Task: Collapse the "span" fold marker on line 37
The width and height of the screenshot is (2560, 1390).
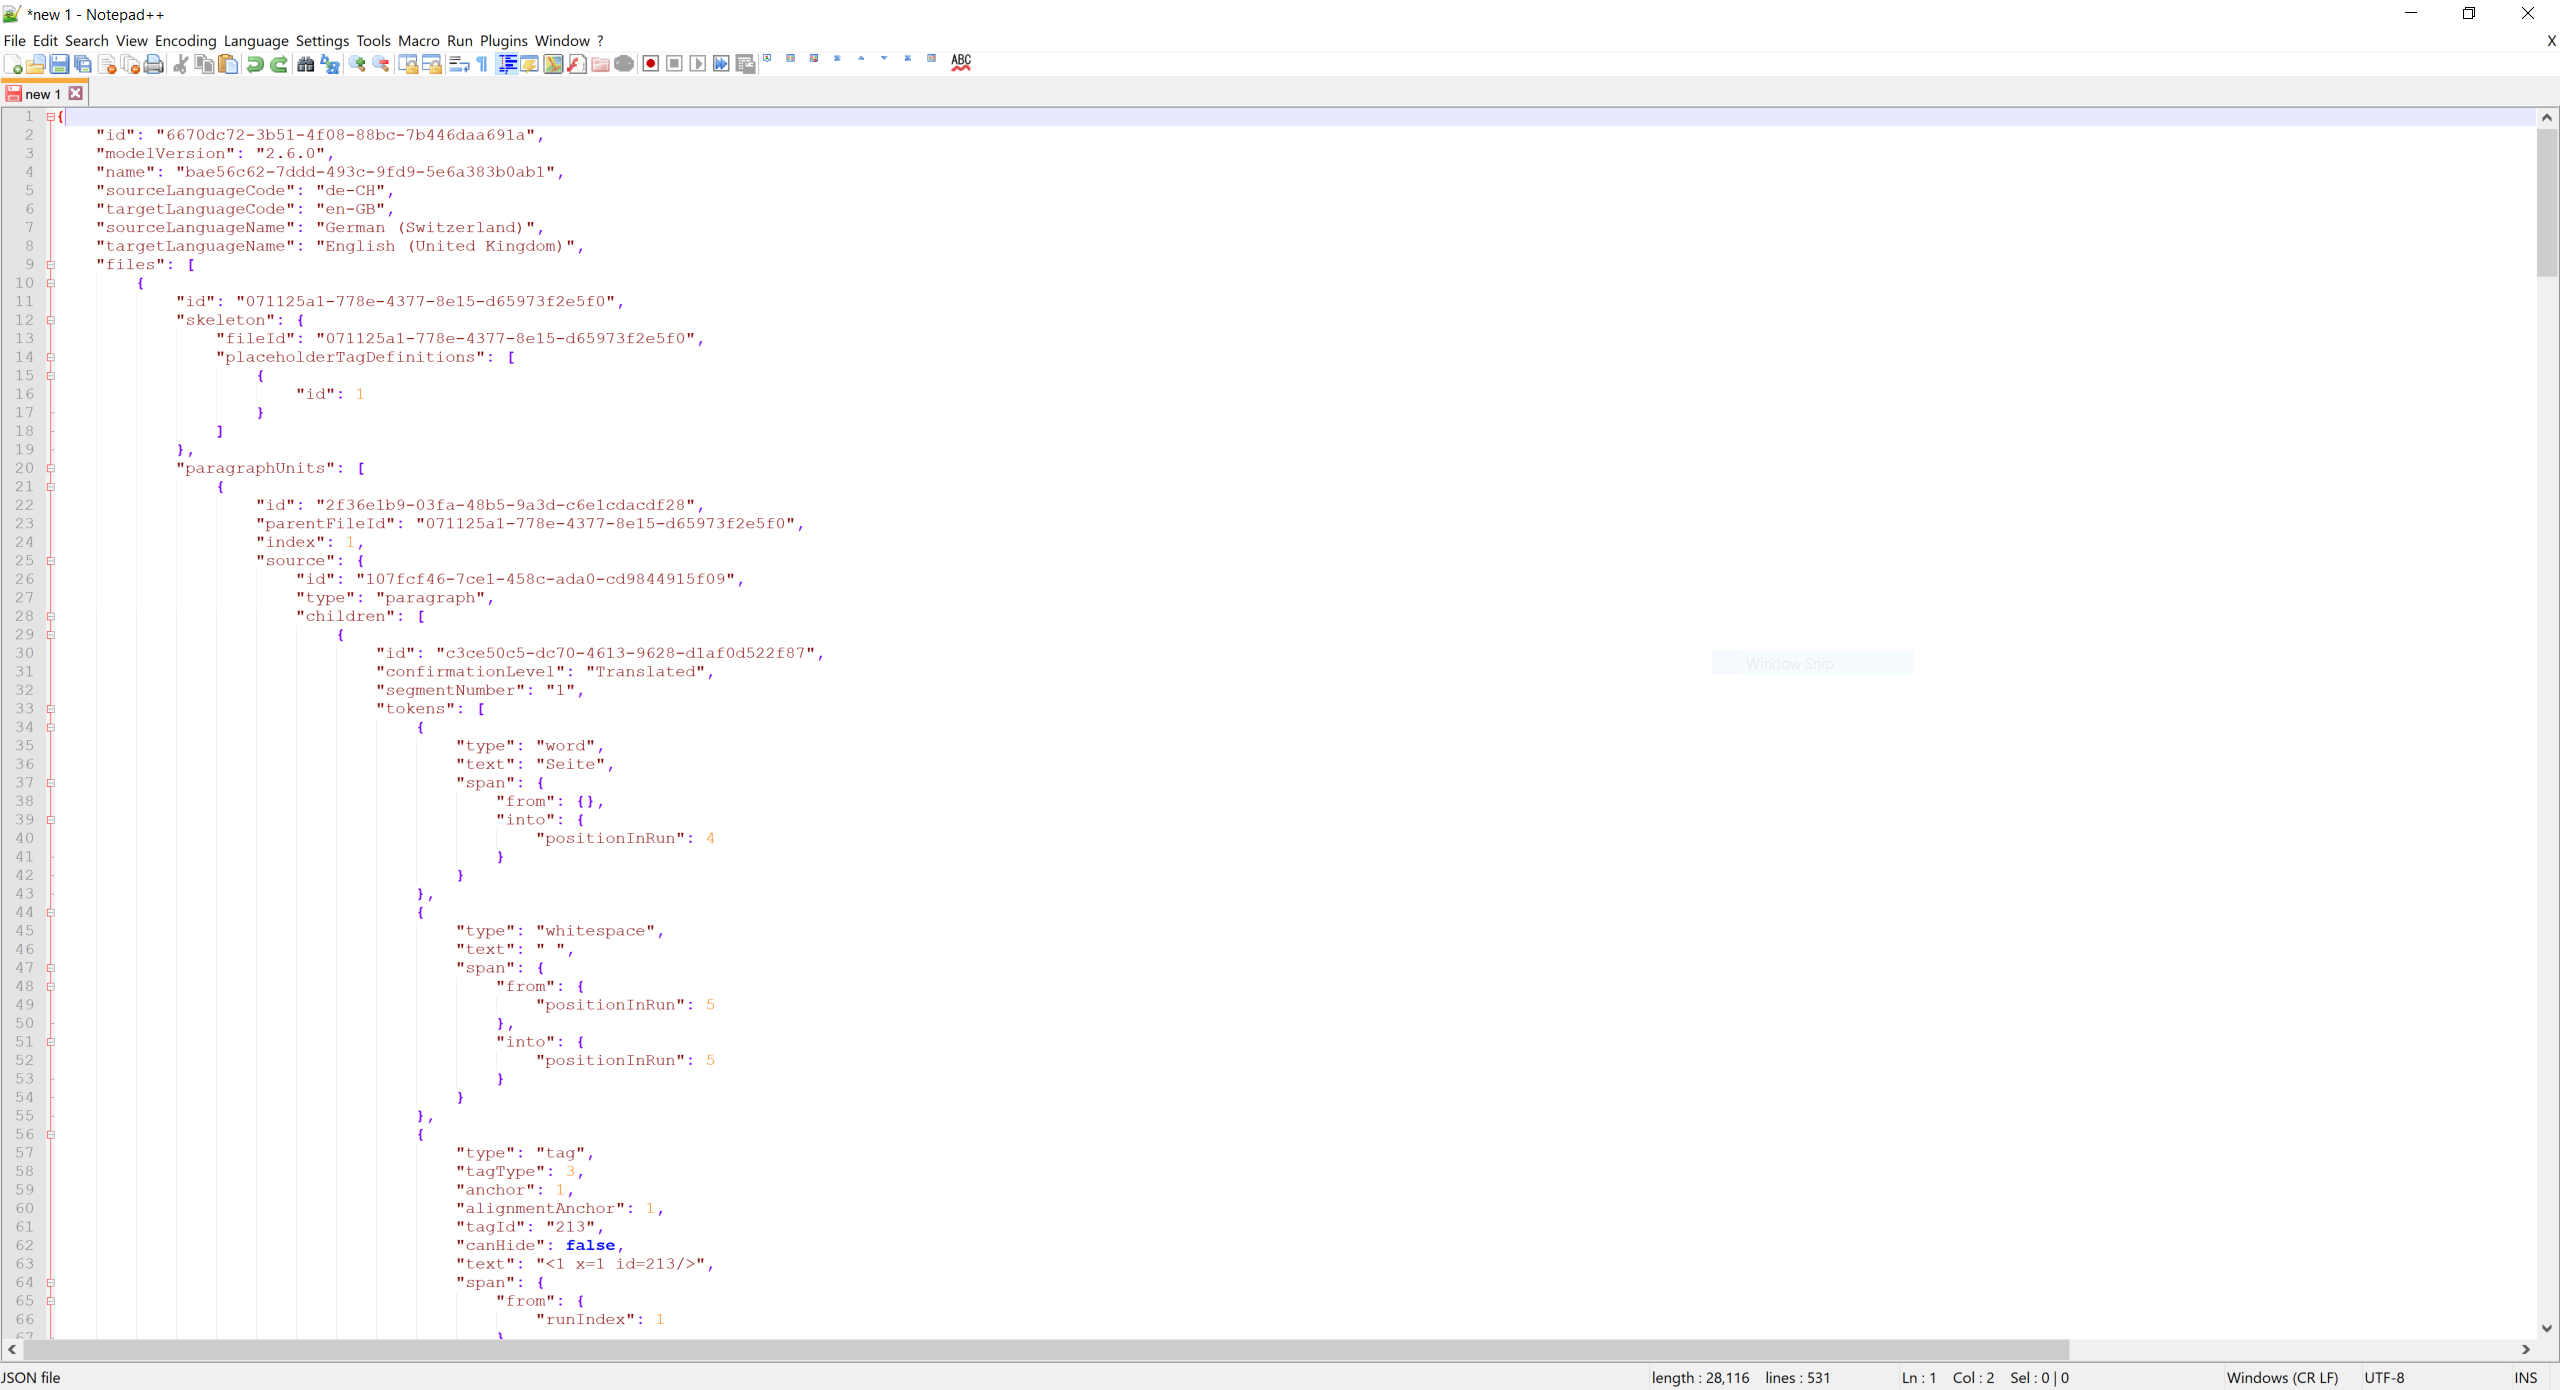Action: [50, 783]
